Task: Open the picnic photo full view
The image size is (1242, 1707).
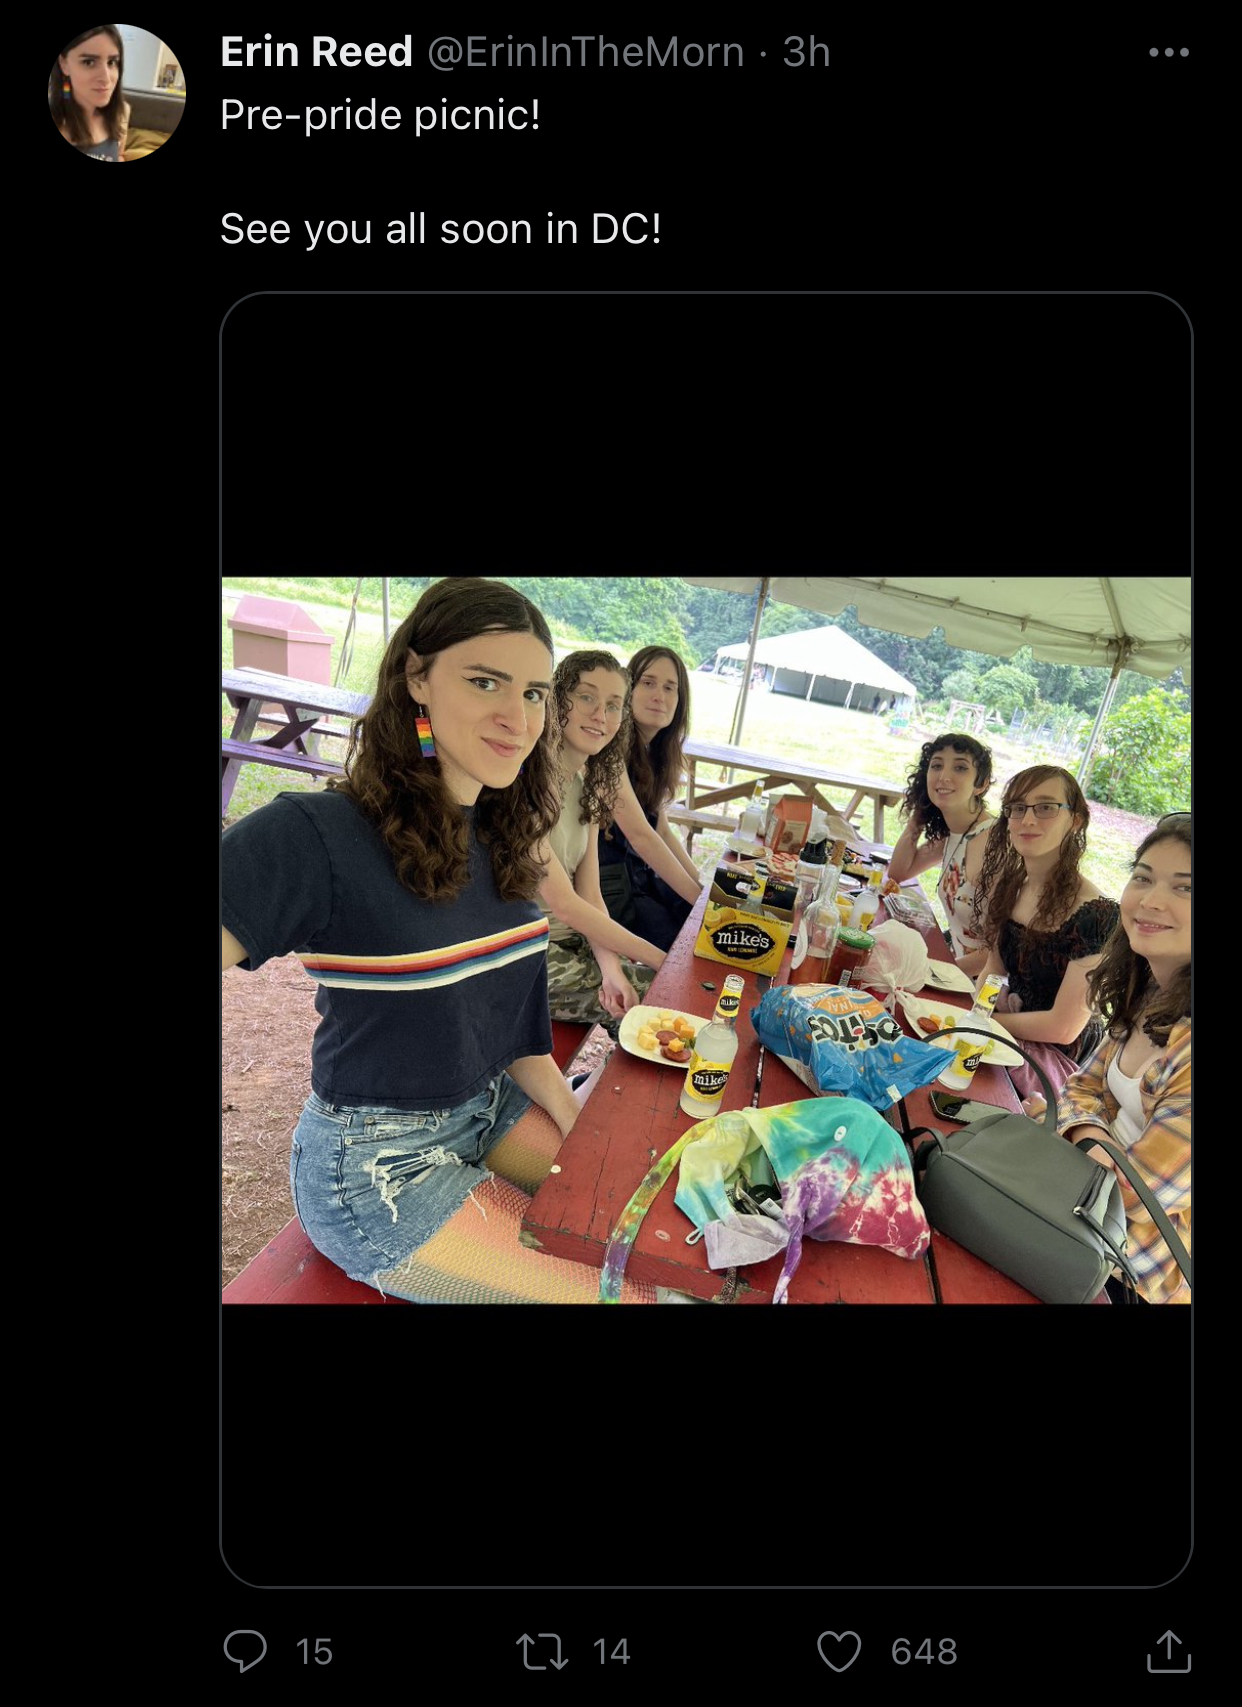Action: [x=706, y=940]
